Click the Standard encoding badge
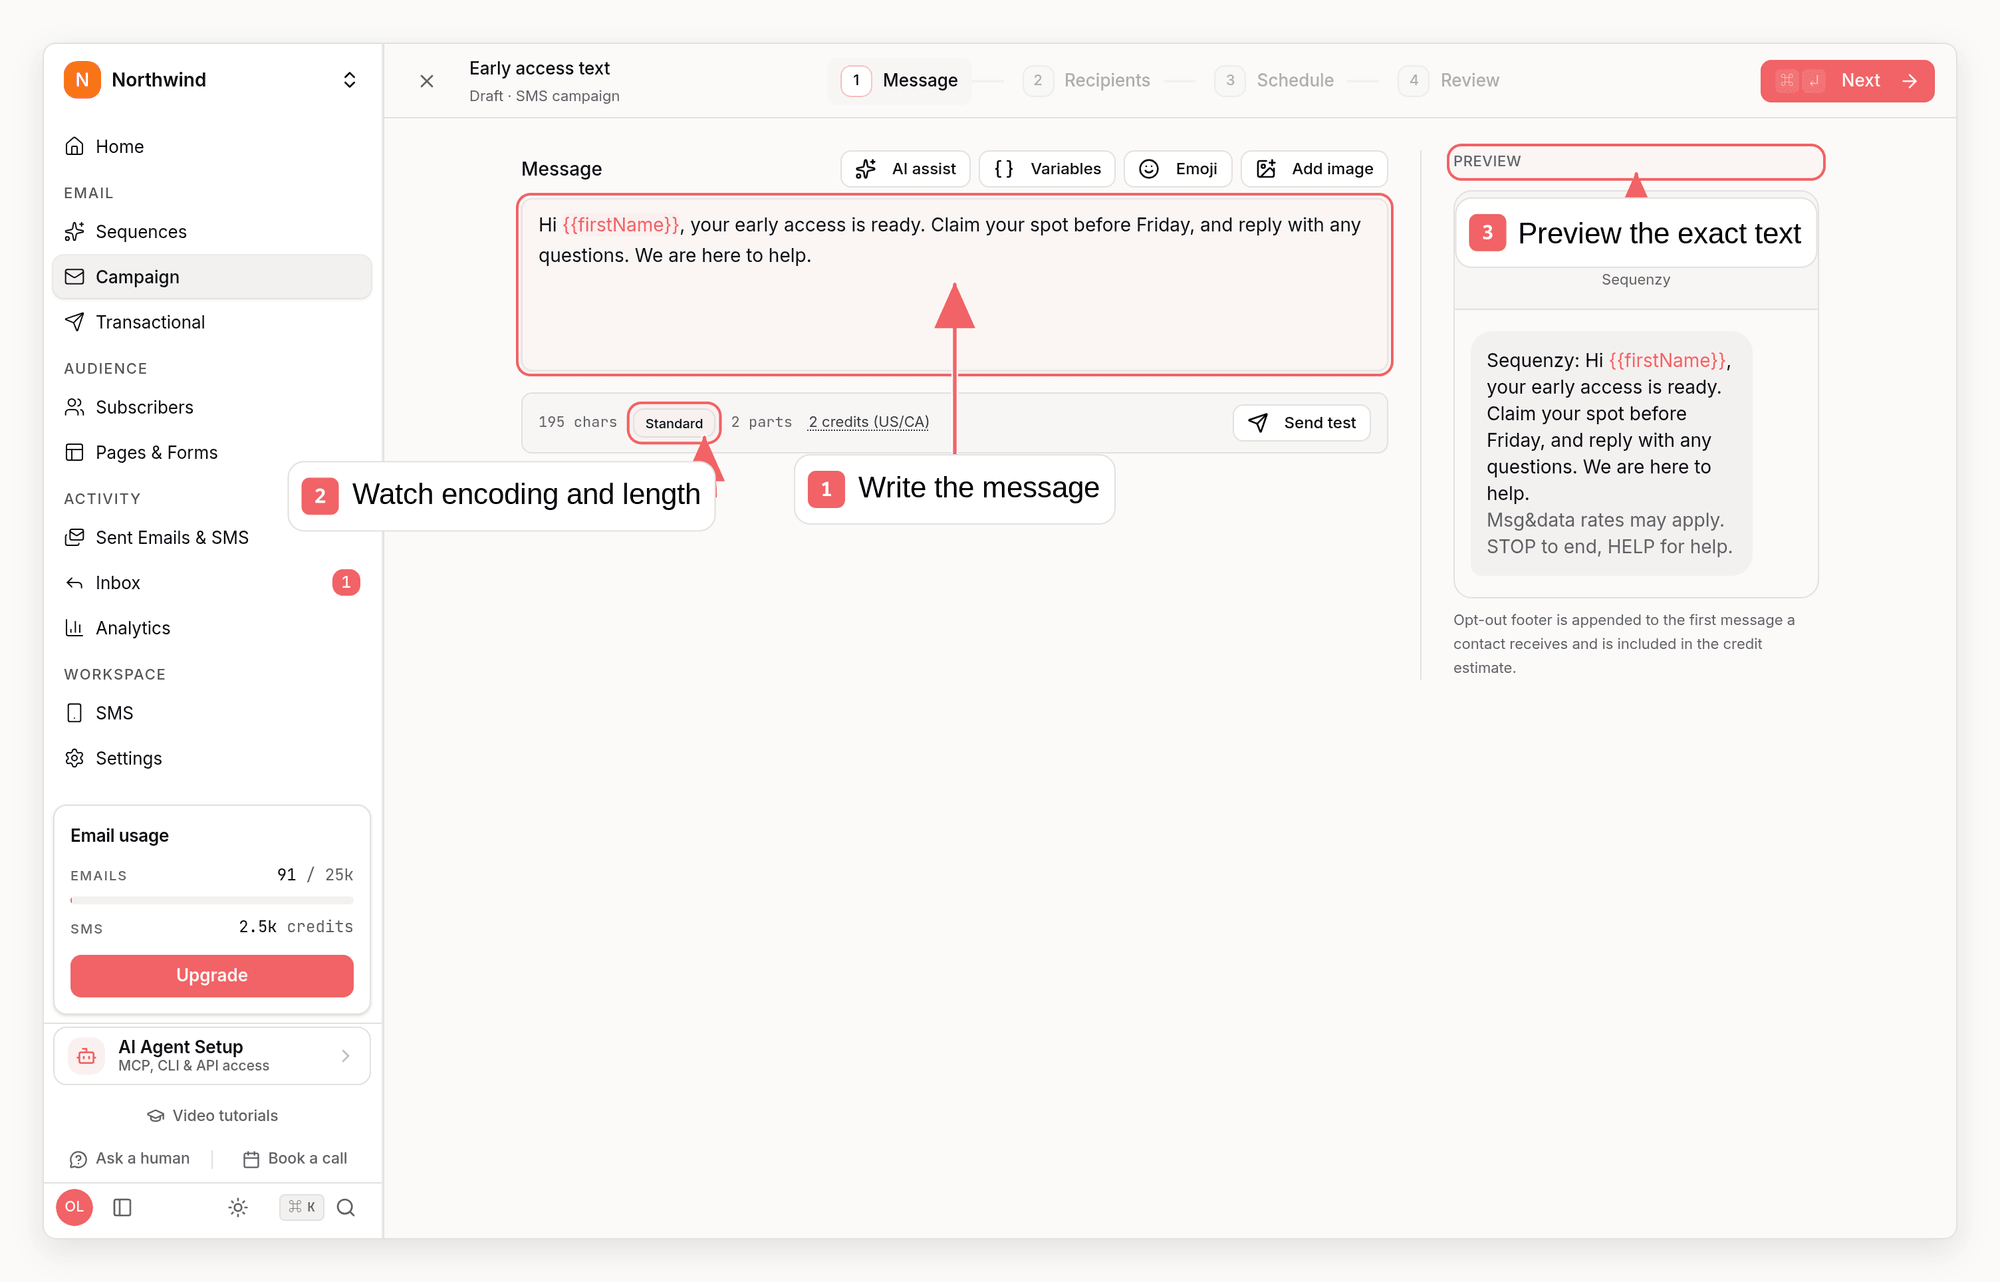The width and height of the screenshot is (2000, 1282). tap(674, 423)
